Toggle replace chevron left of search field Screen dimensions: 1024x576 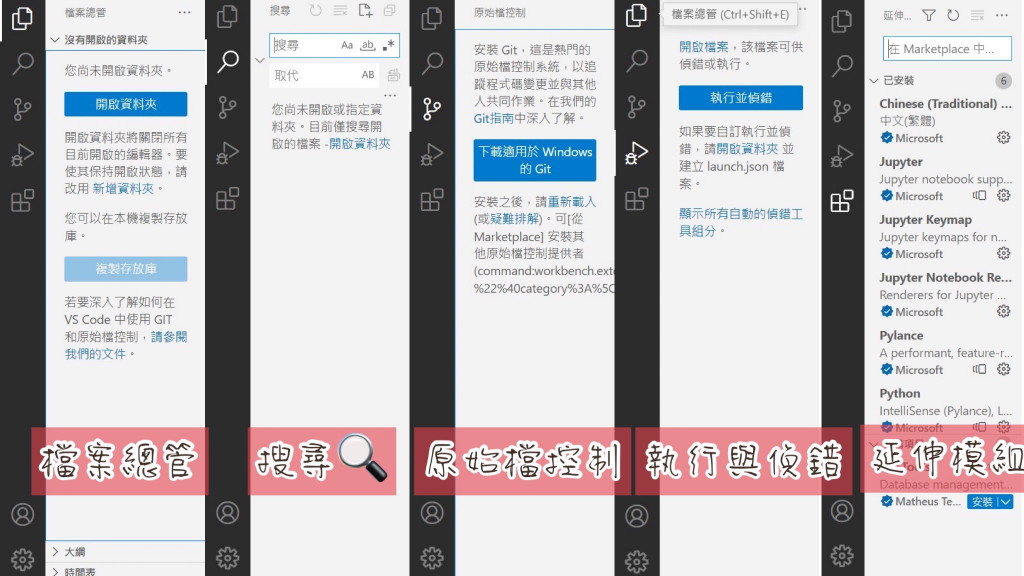[x=260, y=60]
